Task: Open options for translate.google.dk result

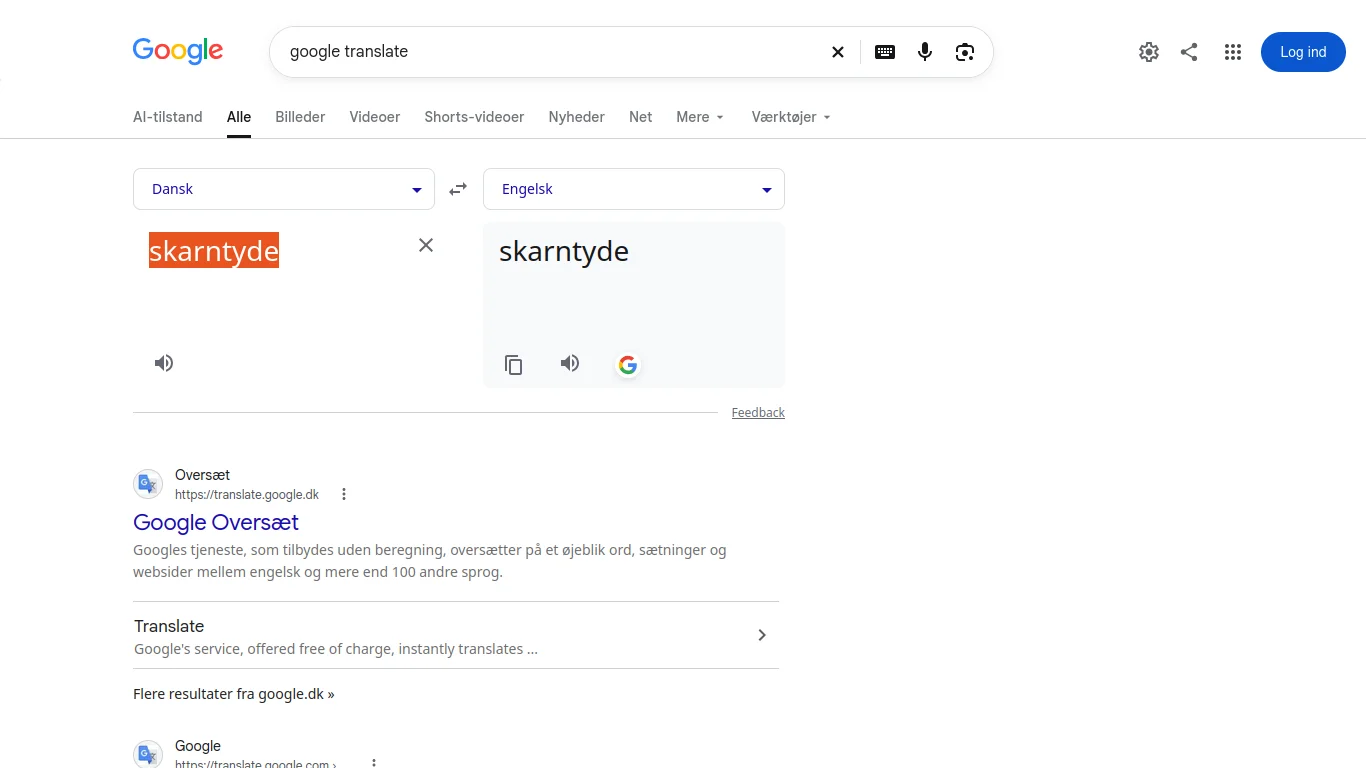Action: coord(344,494)
